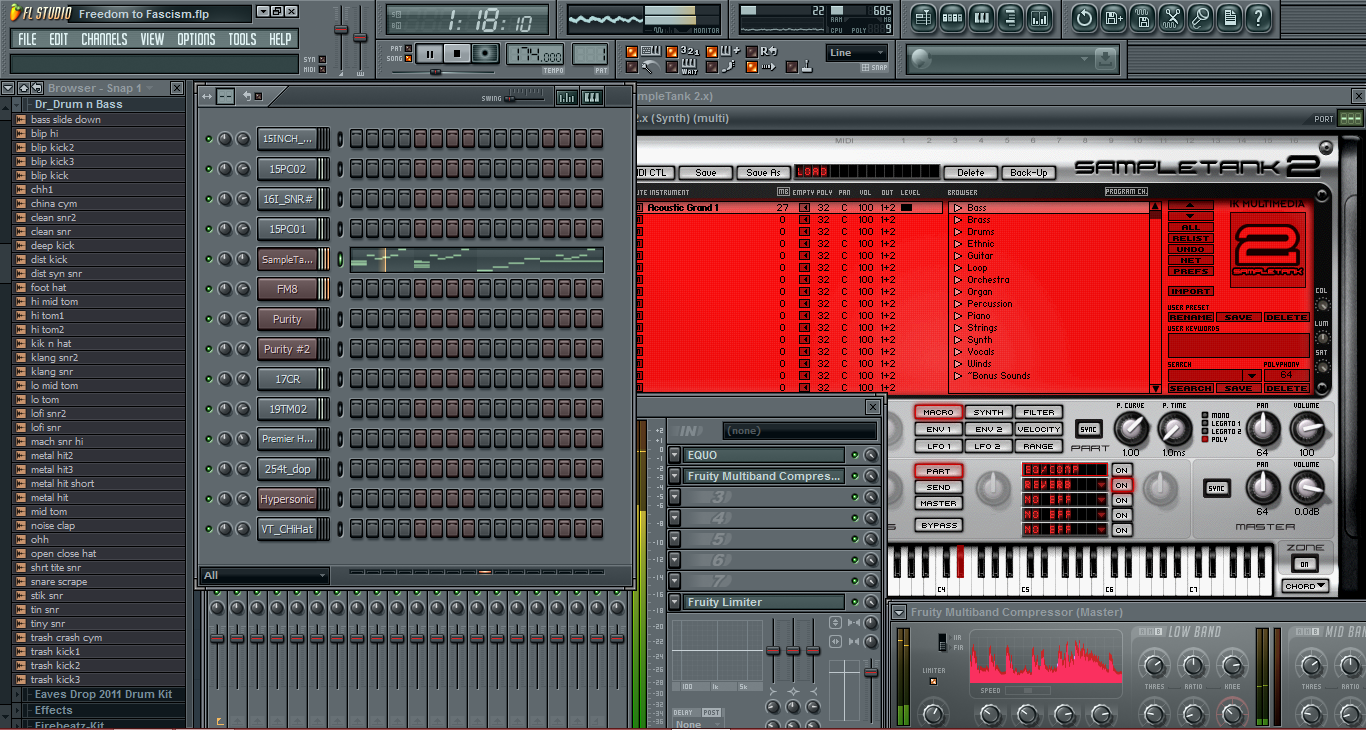The height and width of the screenshot is (730, 1366).
Task: Click the save new version icon
Action: click(x=1113, y=18)
